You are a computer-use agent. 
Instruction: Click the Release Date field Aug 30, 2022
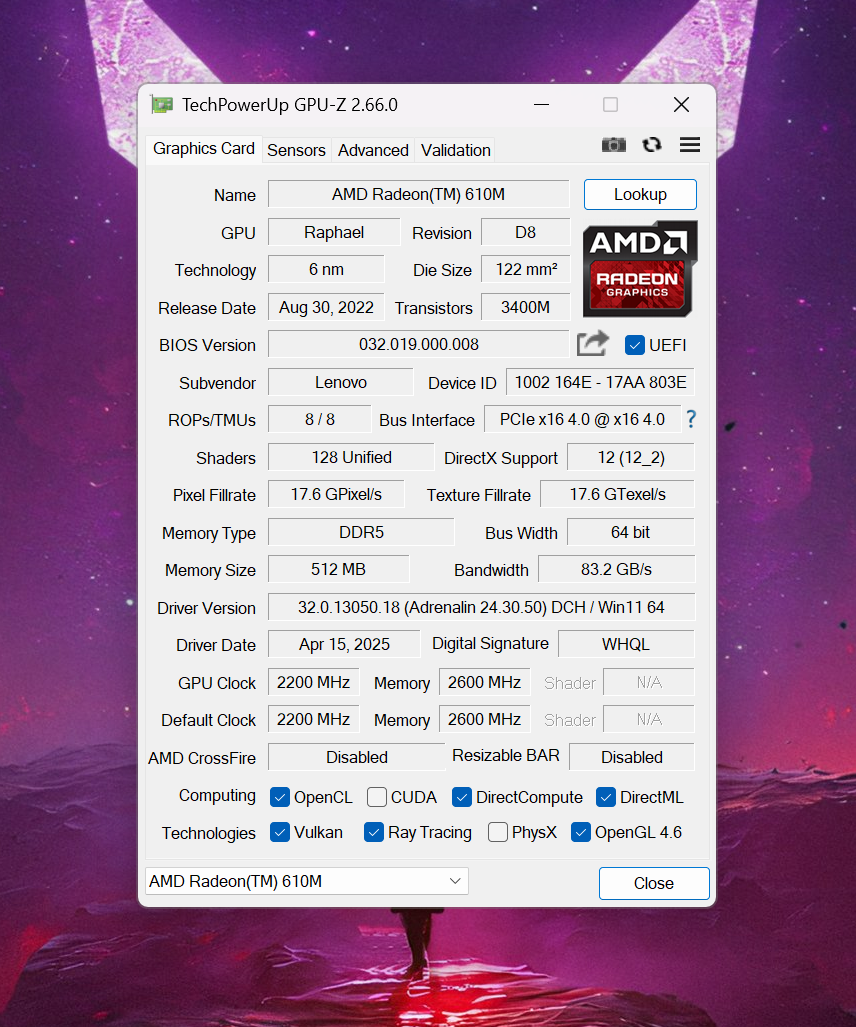[326, 307]
